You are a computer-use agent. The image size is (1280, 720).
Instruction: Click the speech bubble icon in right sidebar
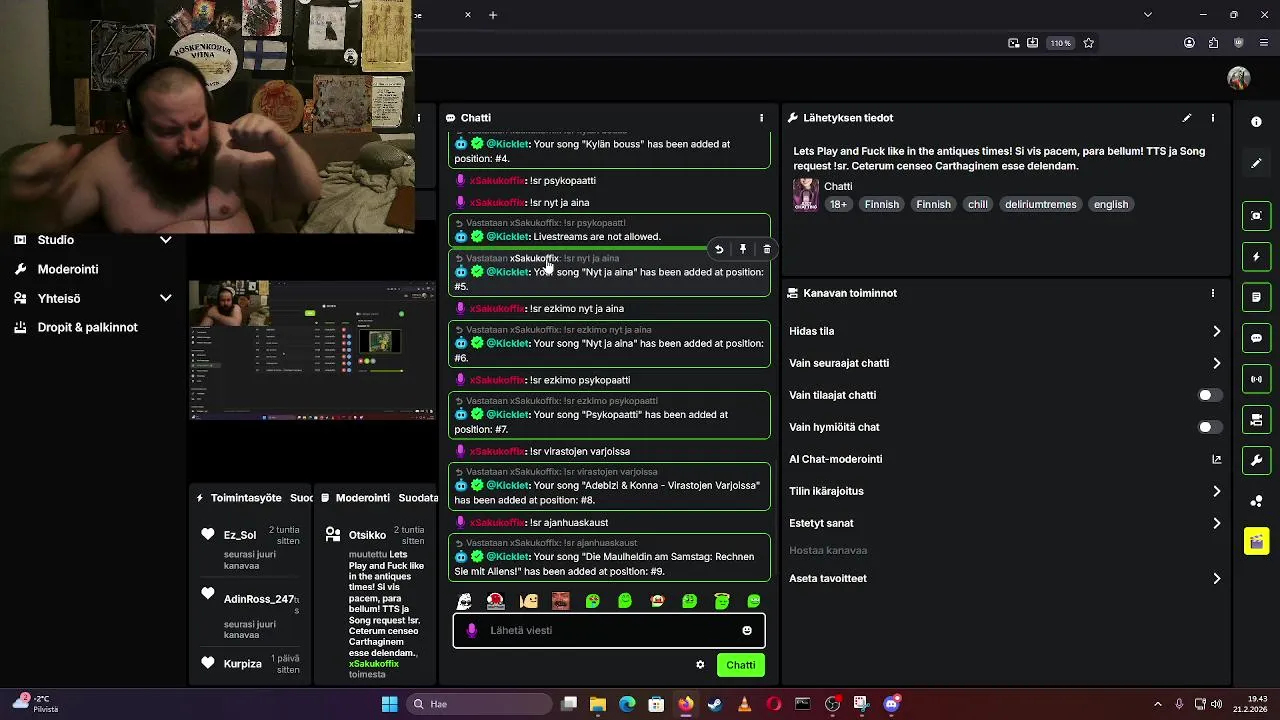click(1257, 338)
